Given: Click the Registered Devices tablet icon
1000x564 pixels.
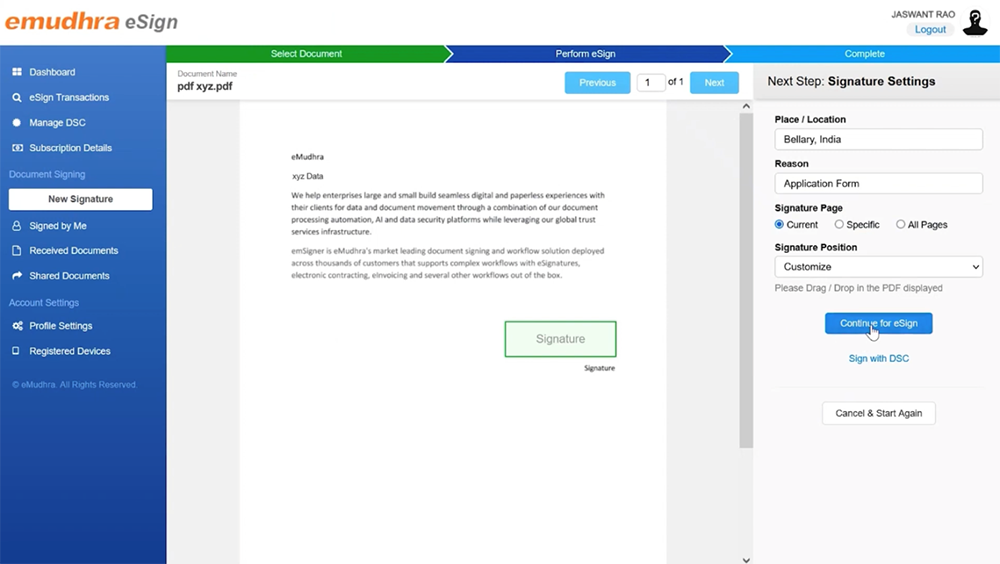Looking at the screenshot, I should [17, 351].
